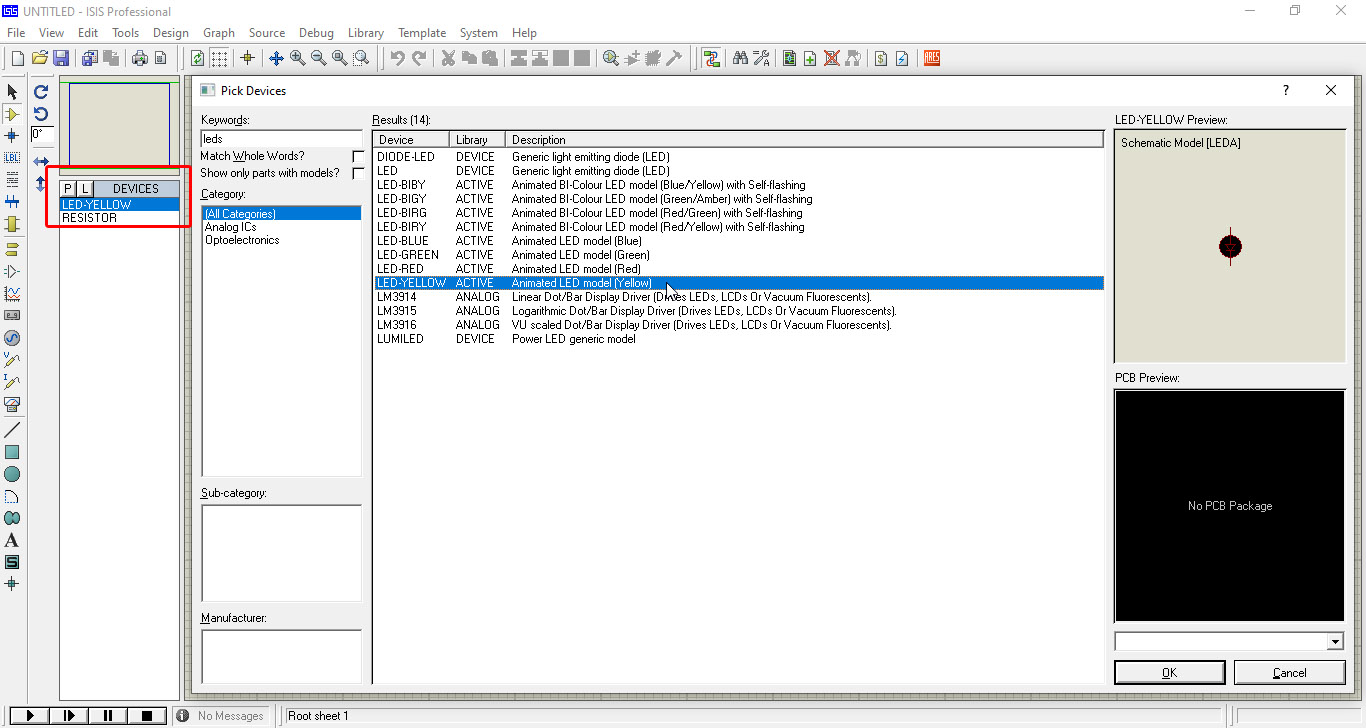Refresh the display via redraw icon

(197, 59)
